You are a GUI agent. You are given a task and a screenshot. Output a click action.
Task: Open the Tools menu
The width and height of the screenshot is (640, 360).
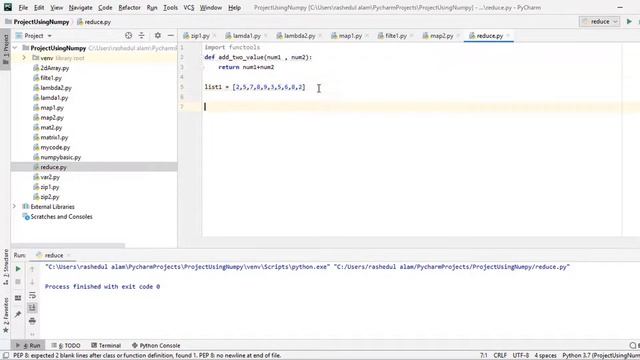(170, 8)
